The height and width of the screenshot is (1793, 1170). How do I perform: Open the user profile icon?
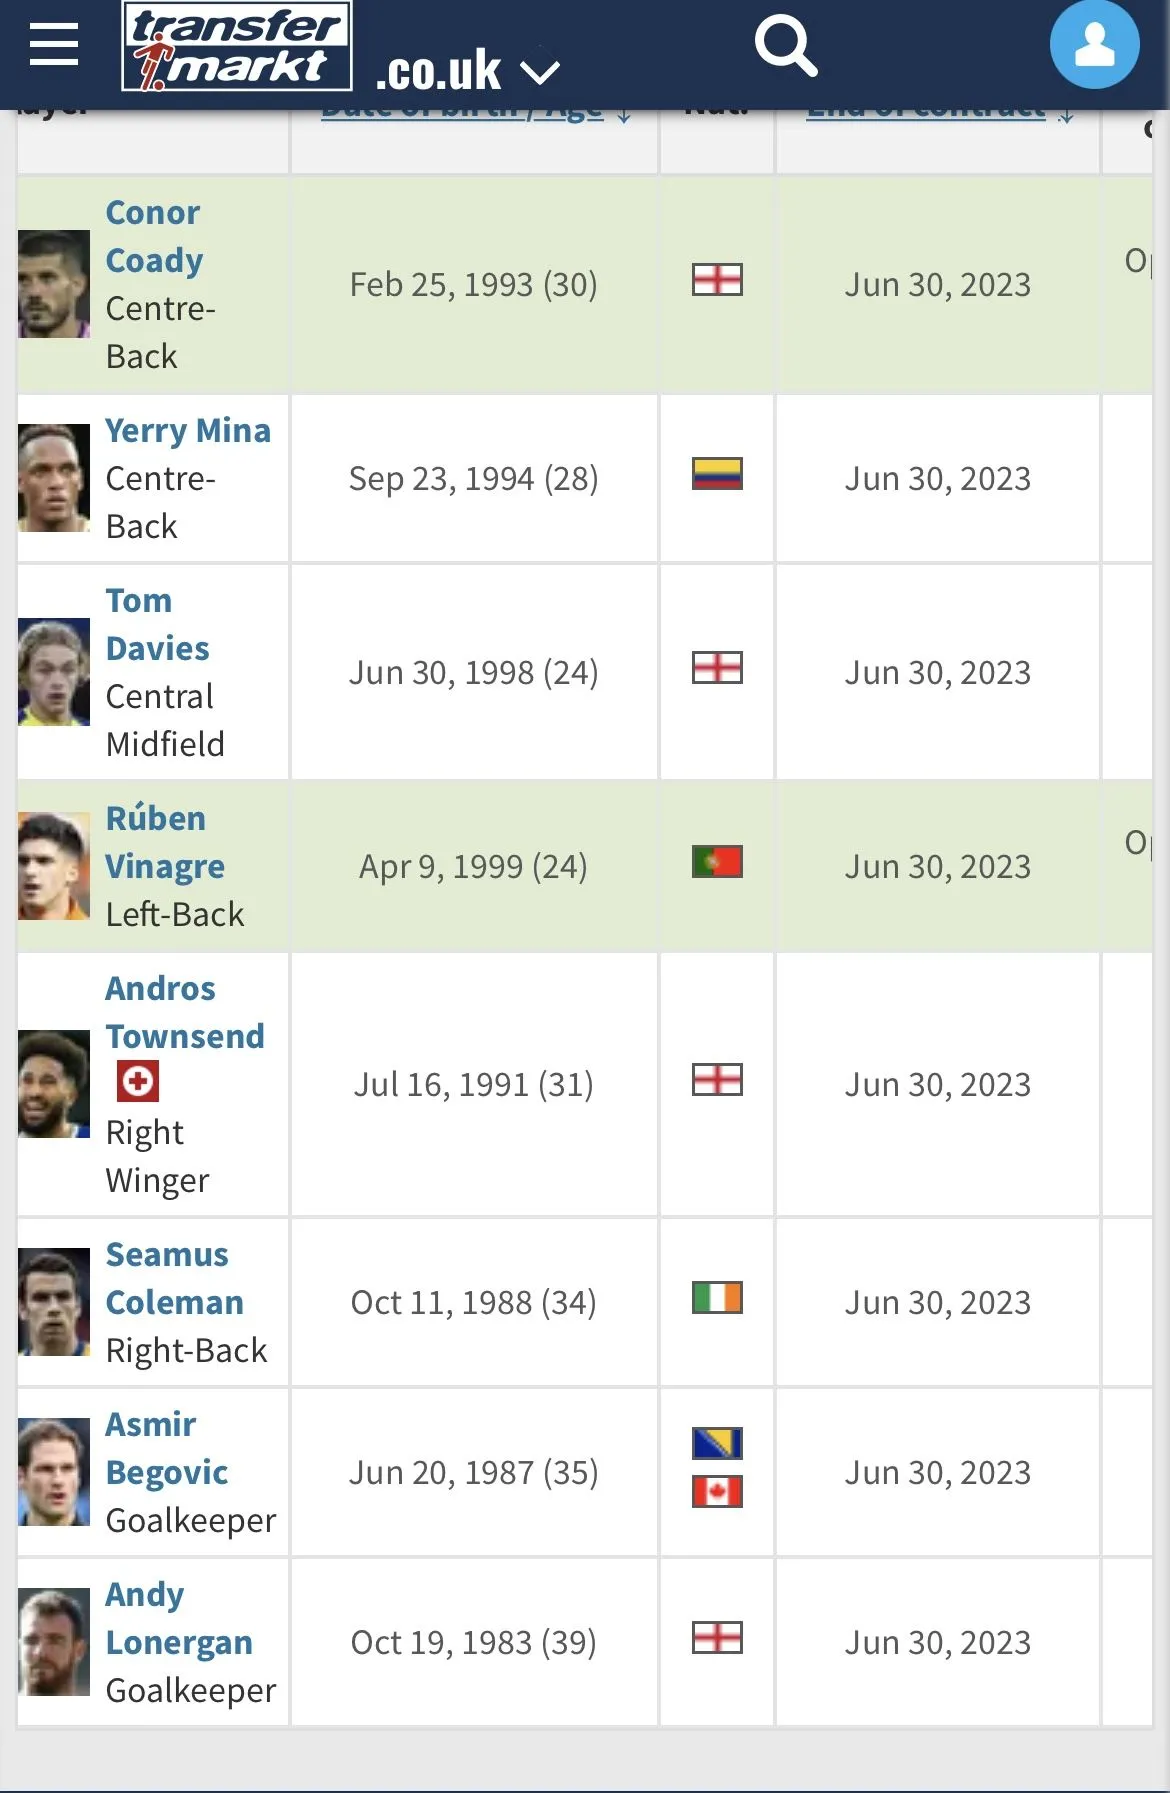coord(1094,45)
